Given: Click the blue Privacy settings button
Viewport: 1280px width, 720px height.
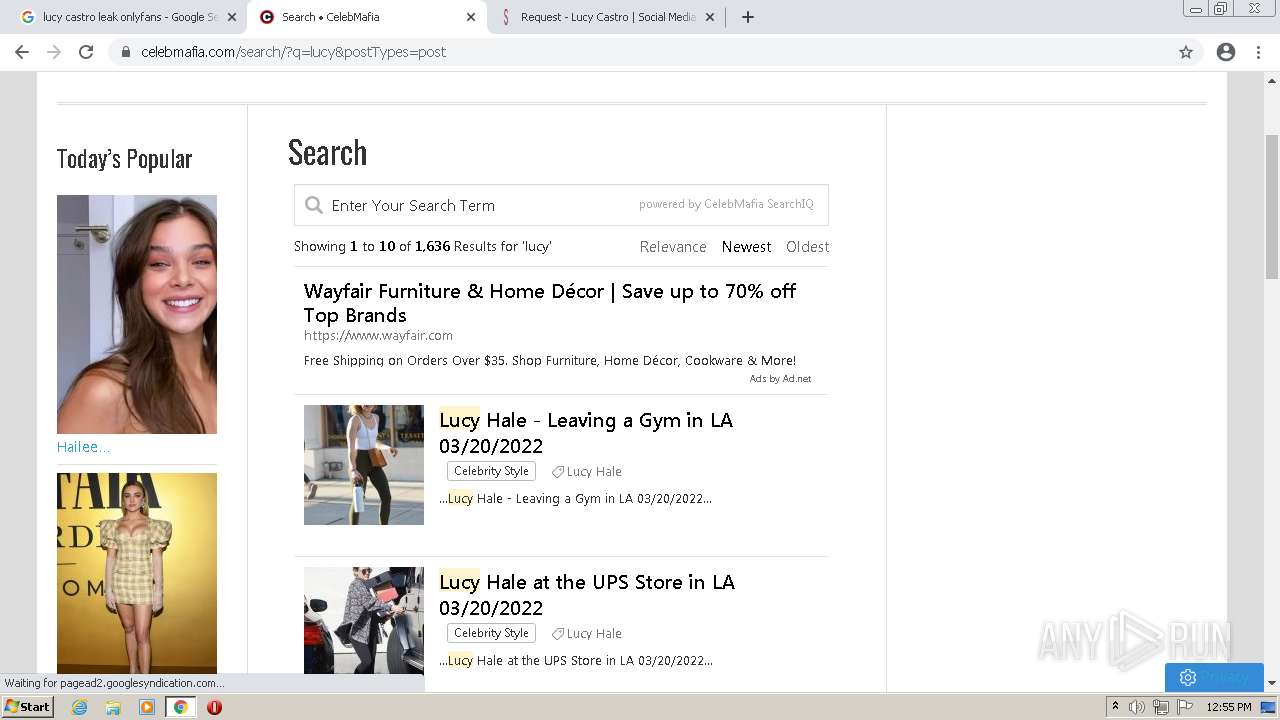Looking at the screenshot, I should [1214, 677].
